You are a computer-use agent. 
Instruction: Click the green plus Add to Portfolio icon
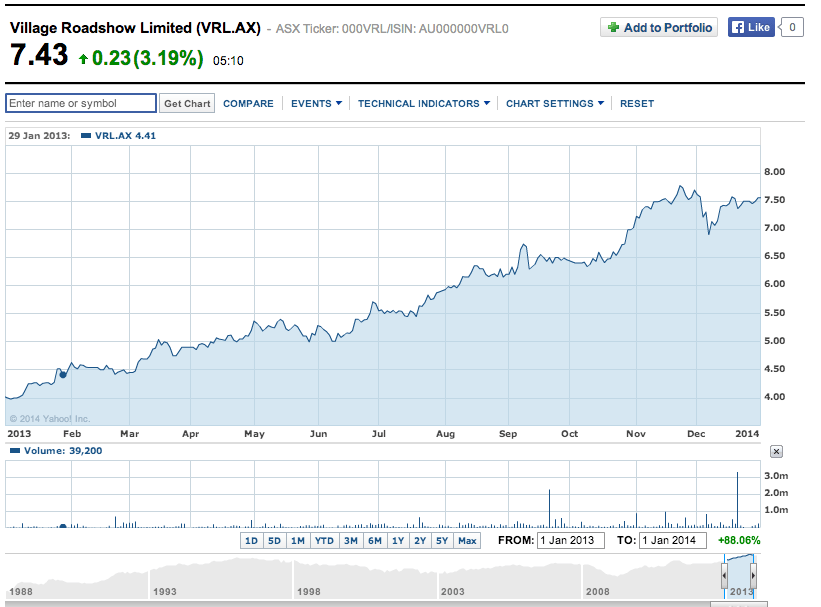pyautogui.click(x=613, y=27)
